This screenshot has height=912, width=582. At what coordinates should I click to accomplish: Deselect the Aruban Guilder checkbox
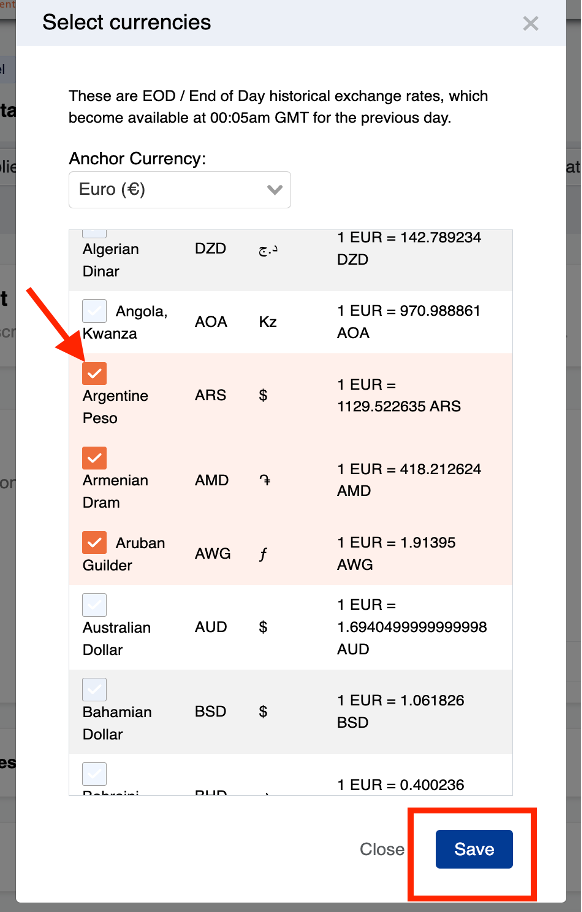coord(94,542)
